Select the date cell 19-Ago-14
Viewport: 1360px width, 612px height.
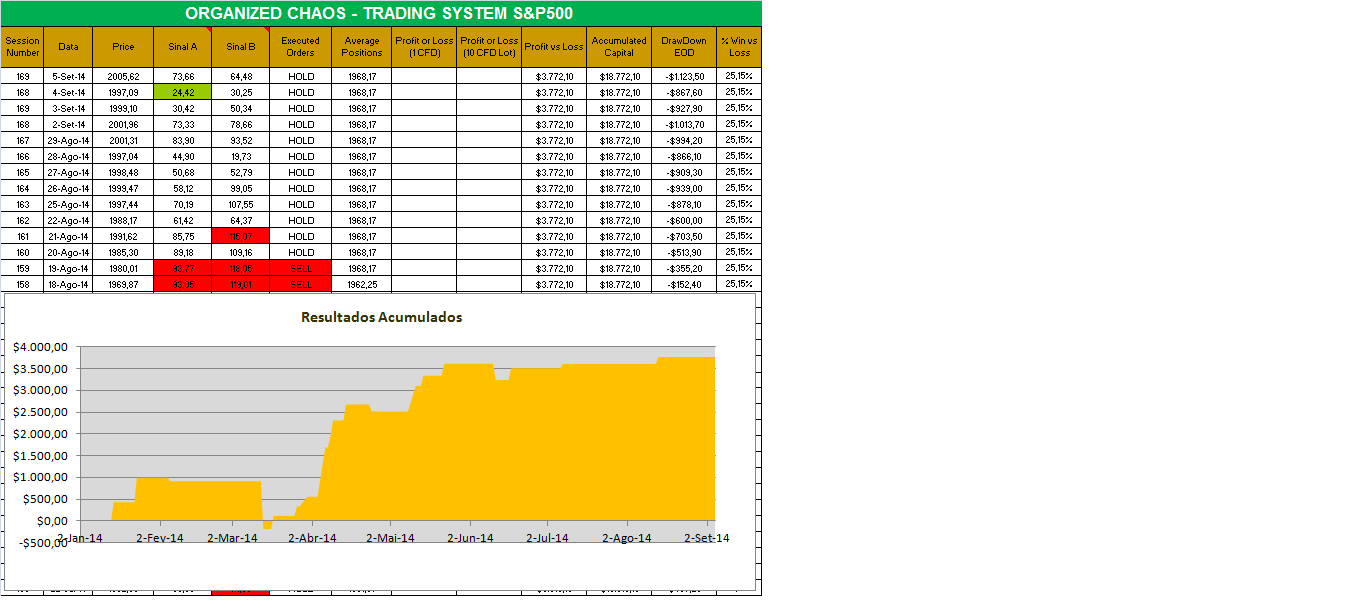(x=69, y=268)
